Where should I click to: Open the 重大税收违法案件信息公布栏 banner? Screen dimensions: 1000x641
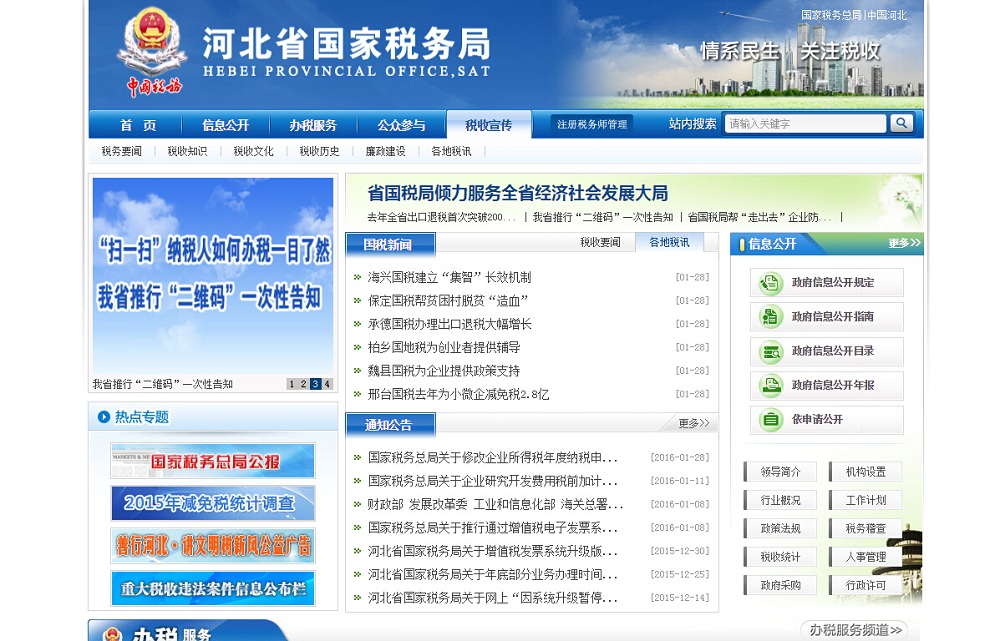(x=213, y=588)
